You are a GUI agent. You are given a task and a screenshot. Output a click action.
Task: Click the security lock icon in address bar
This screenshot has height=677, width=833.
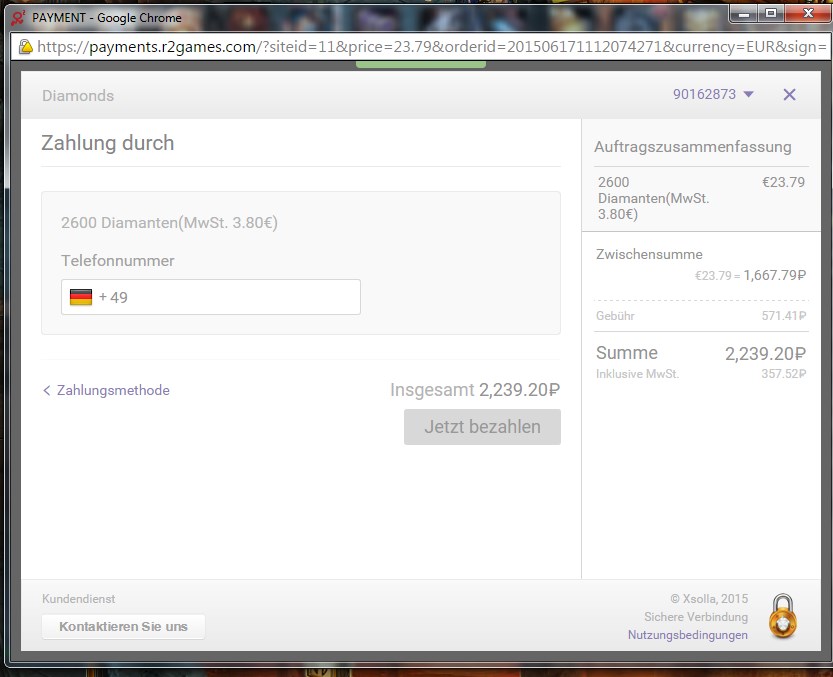click(25, 46)
